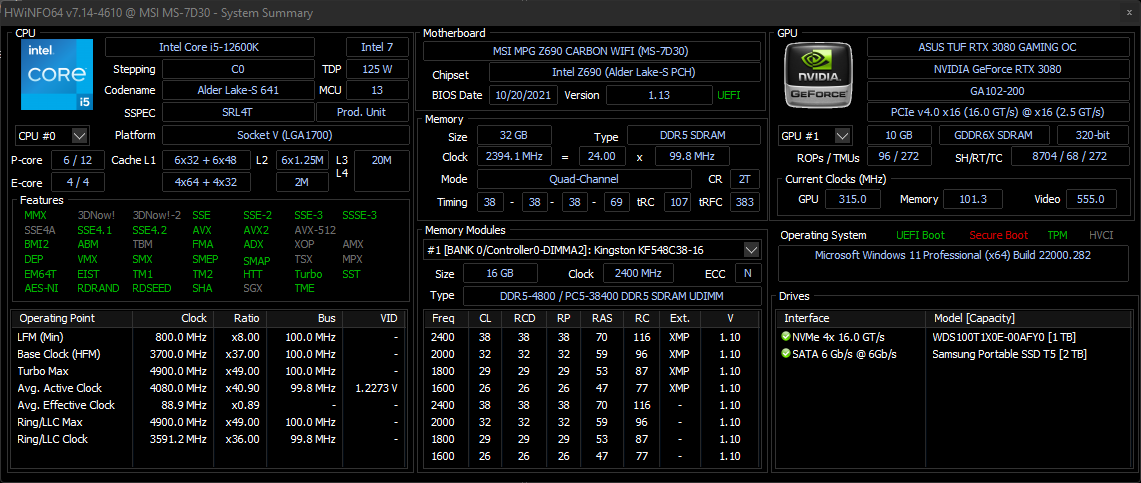Click the Freq column header in timings table
The height and width of the screenshot is (483, 1141).
click(443, 319)
